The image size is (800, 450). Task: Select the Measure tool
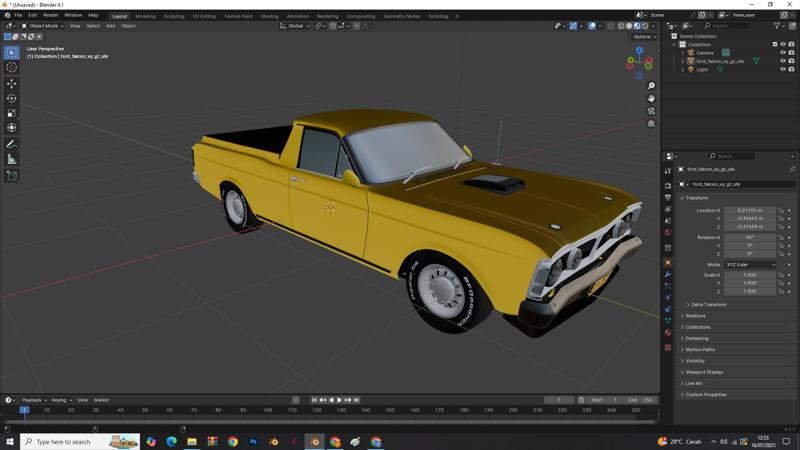coord(12,160)
